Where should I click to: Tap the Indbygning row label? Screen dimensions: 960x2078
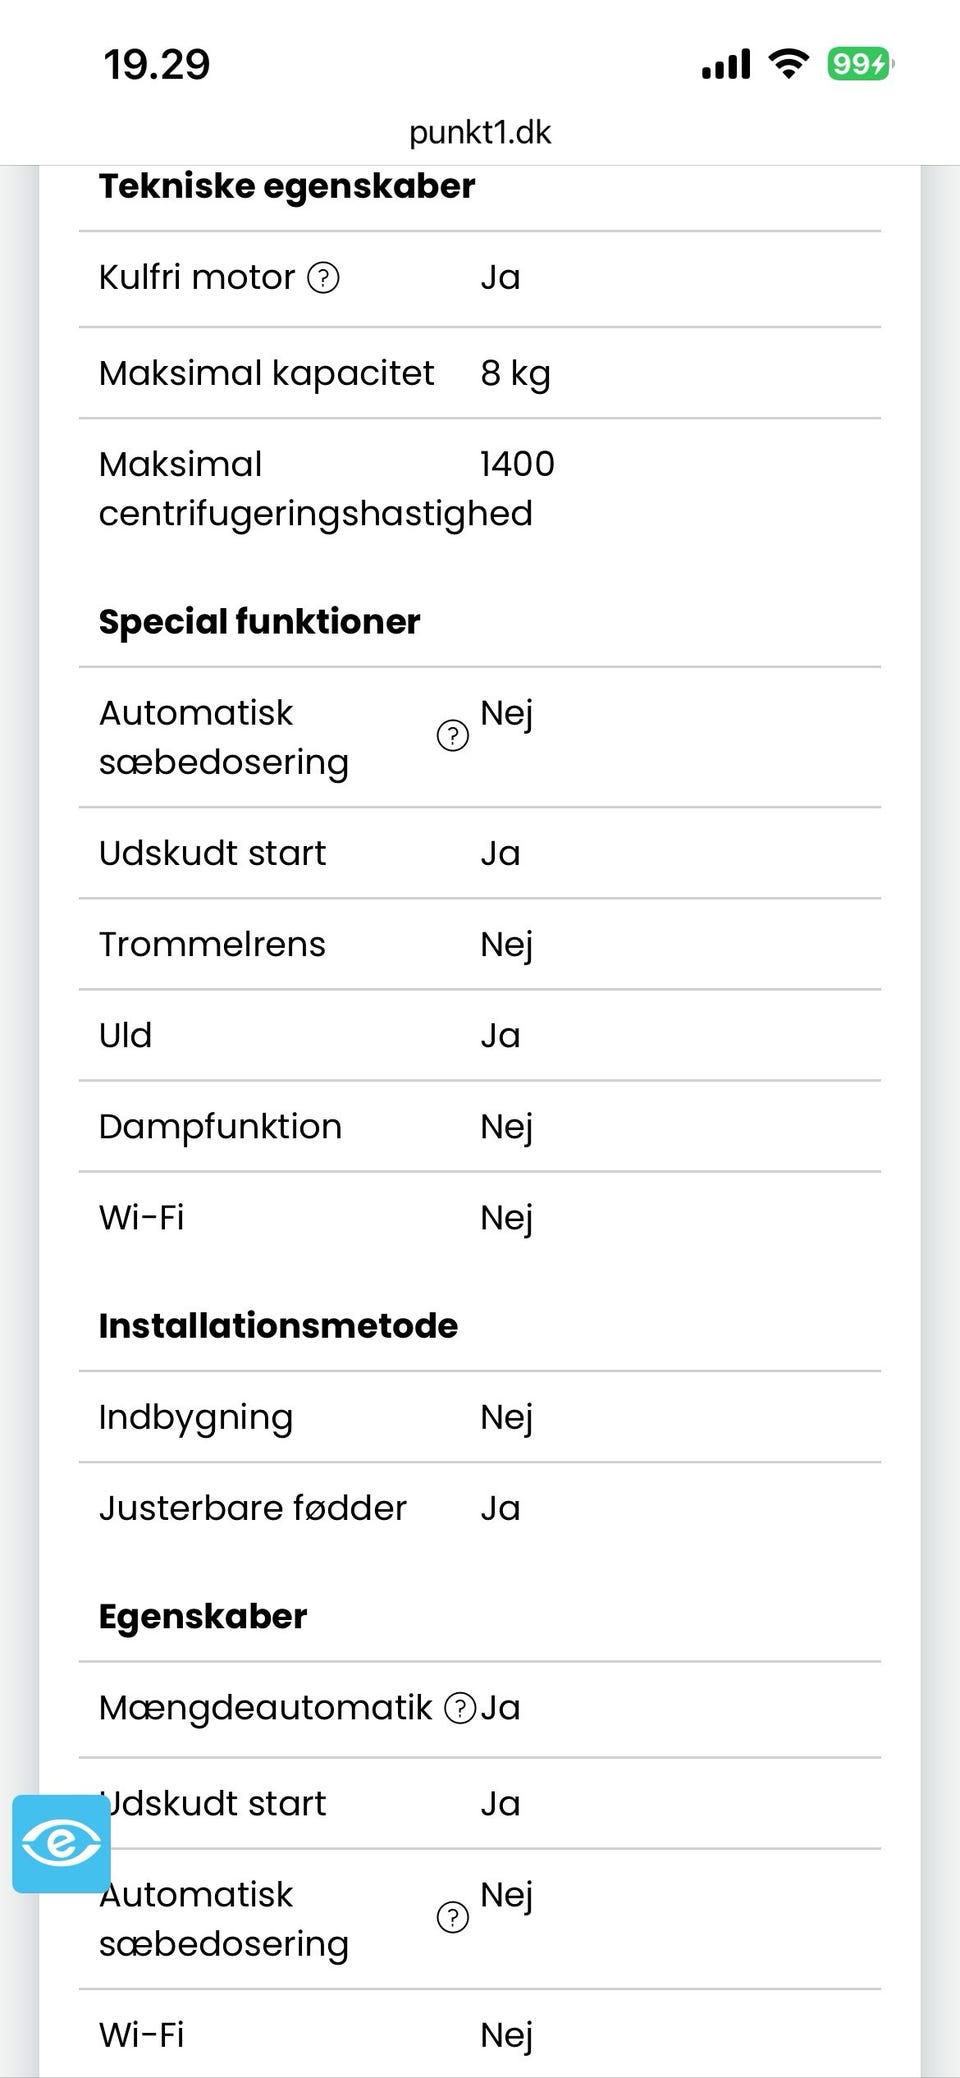[196, 1417]
